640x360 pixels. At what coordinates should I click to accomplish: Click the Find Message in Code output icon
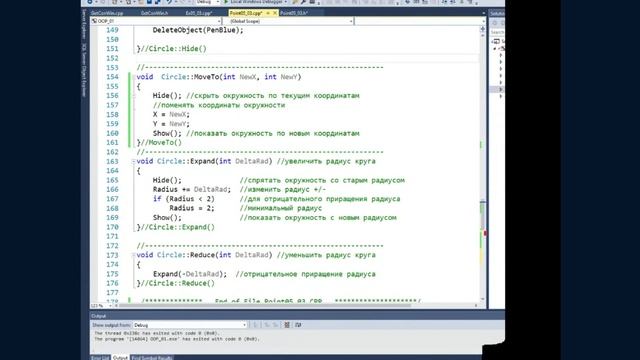point(256,325)
